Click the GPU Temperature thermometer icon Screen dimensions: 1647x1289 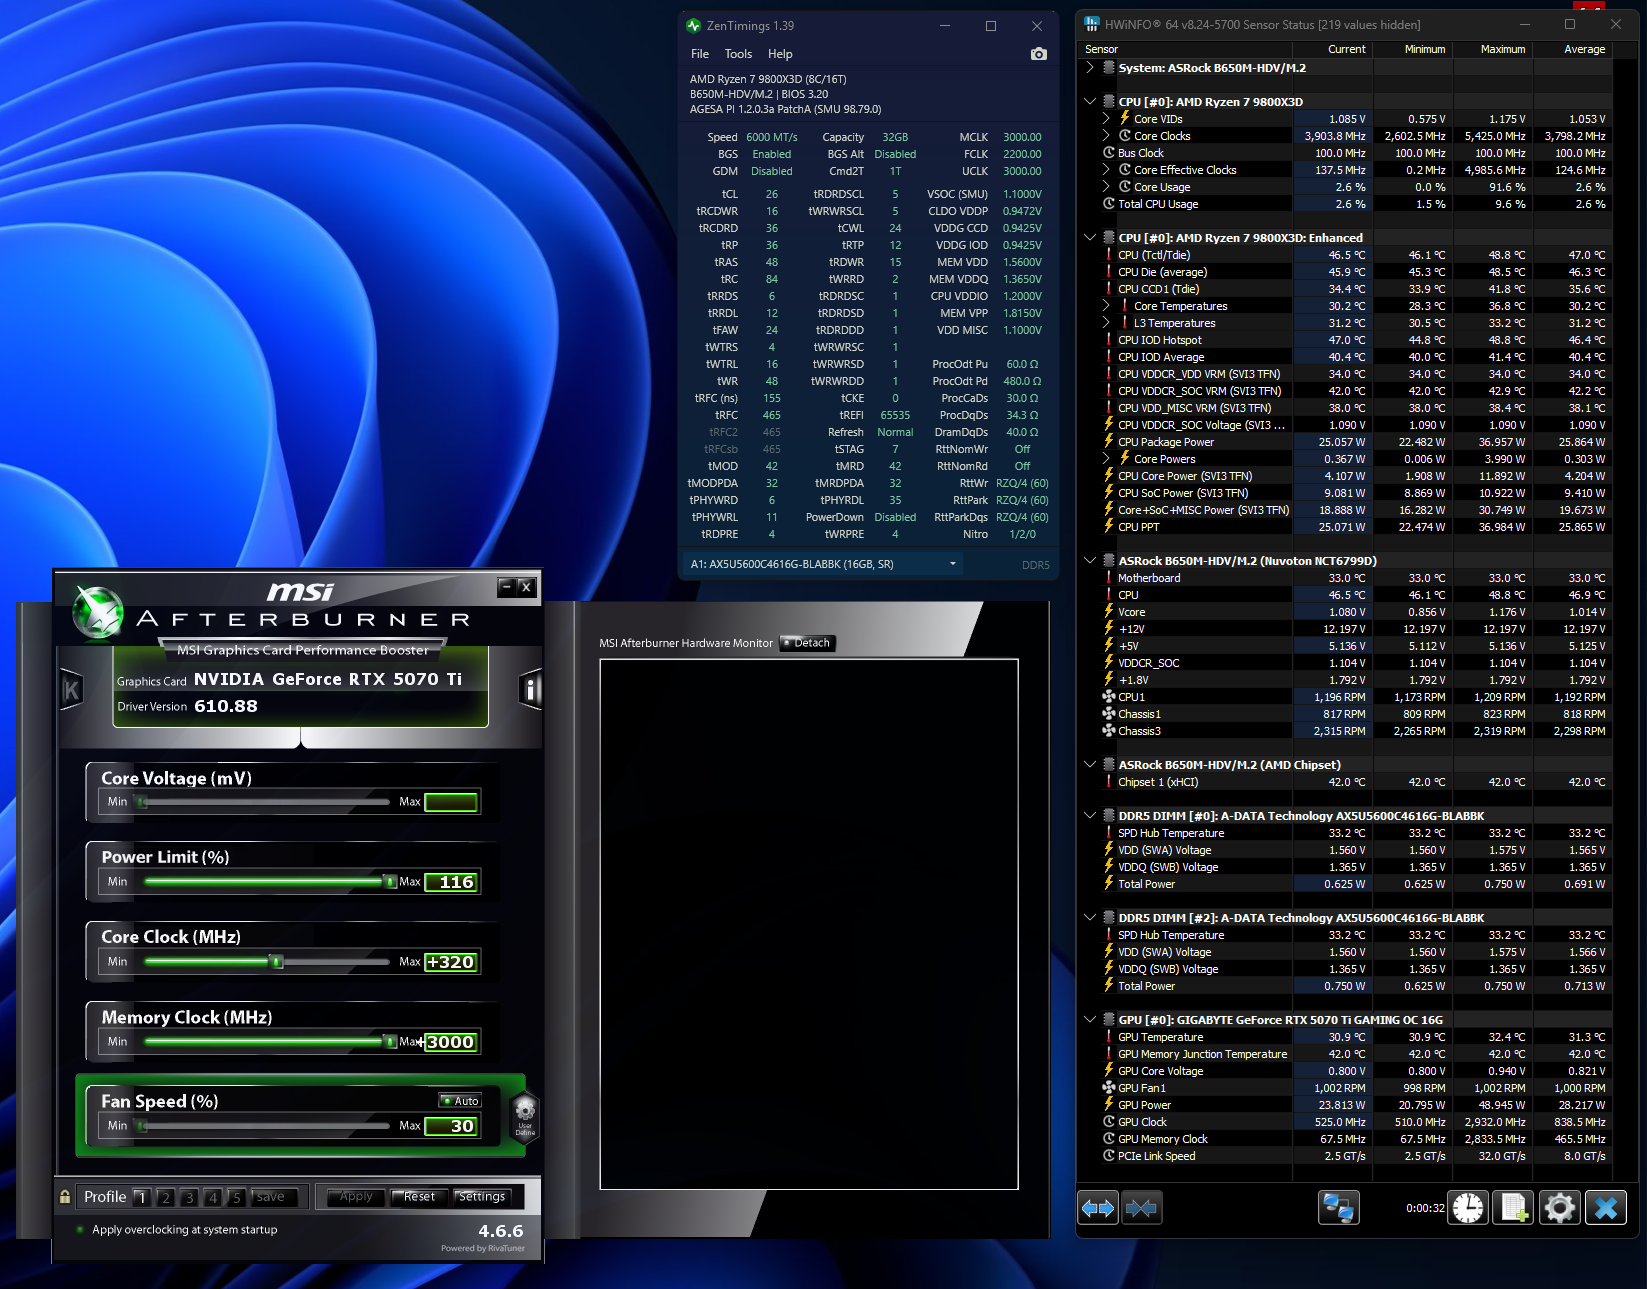click(x=1109, y=1037)
